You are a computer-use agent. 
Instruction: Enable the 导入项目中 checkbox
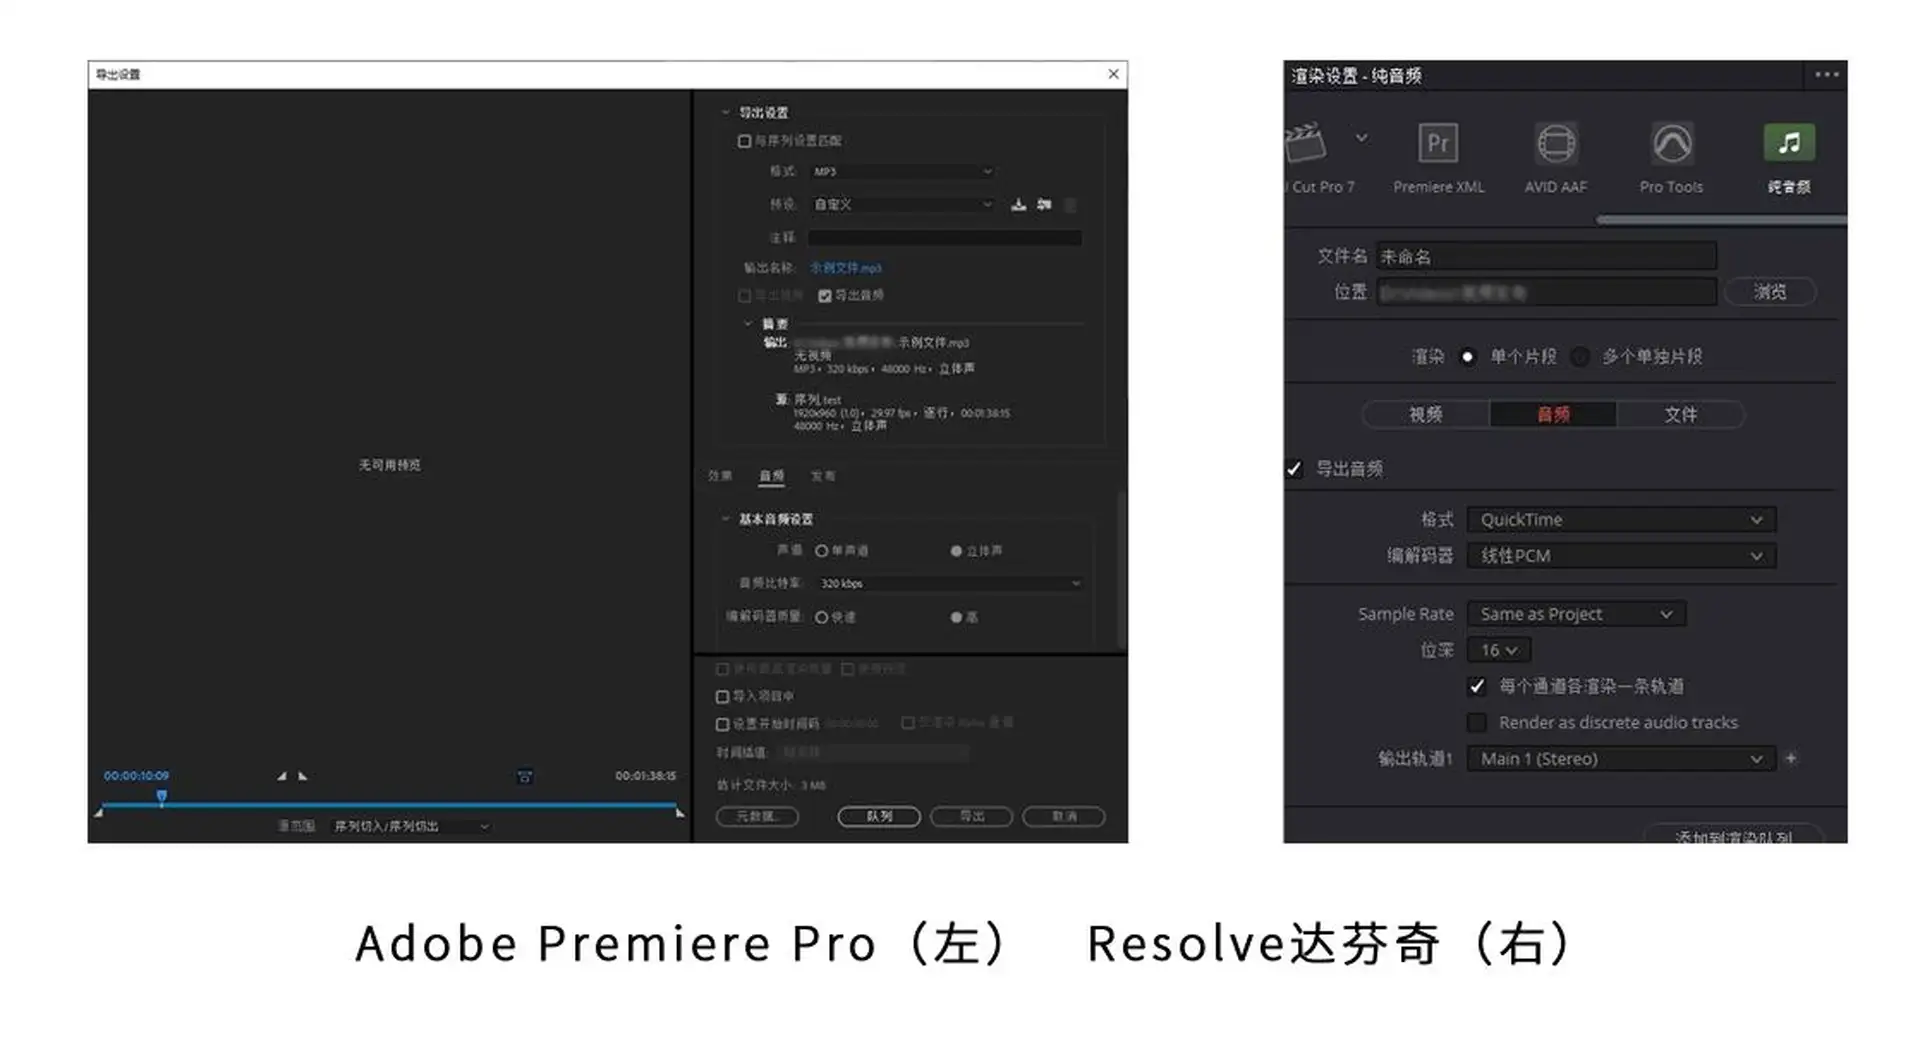pos(722,696)
